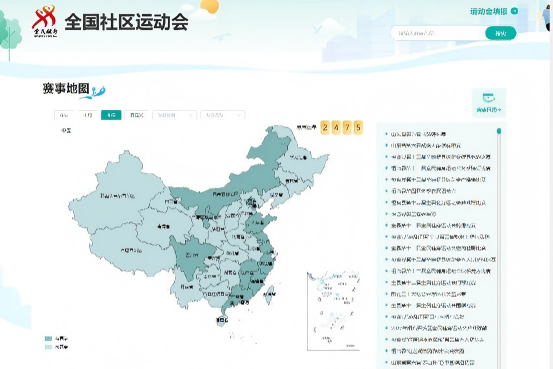
Task: Focus the search input field
Action: click(438, 34)
